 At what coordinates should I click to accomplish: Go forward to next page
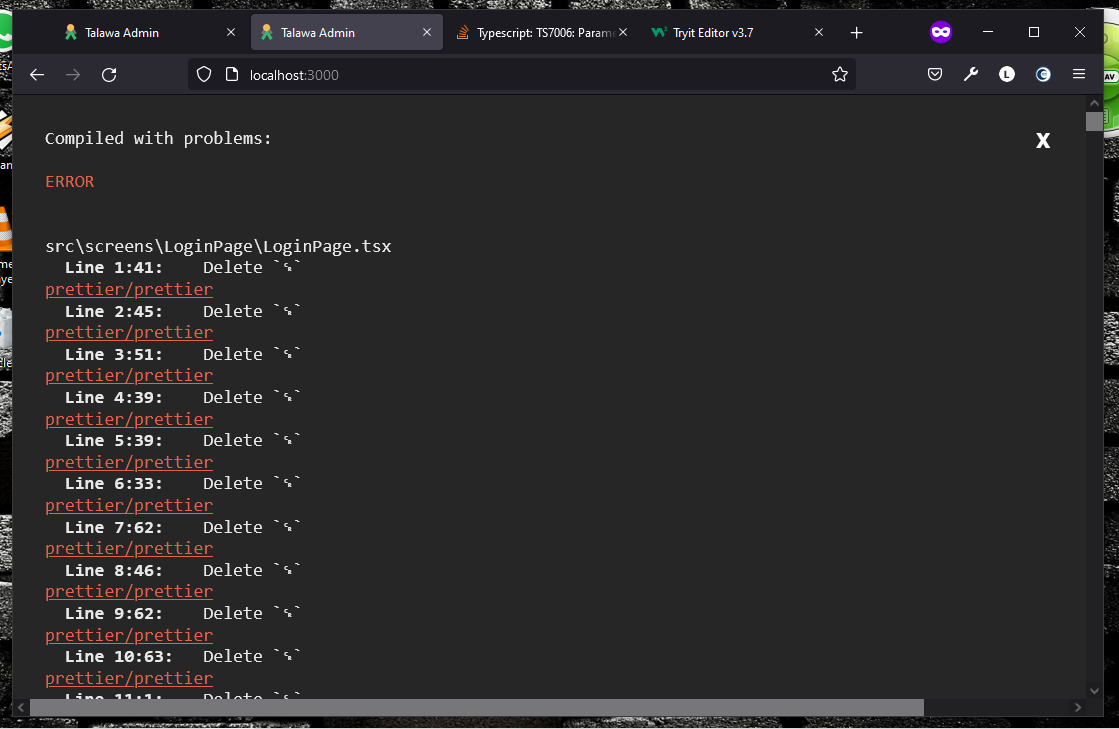coord(73,75)
